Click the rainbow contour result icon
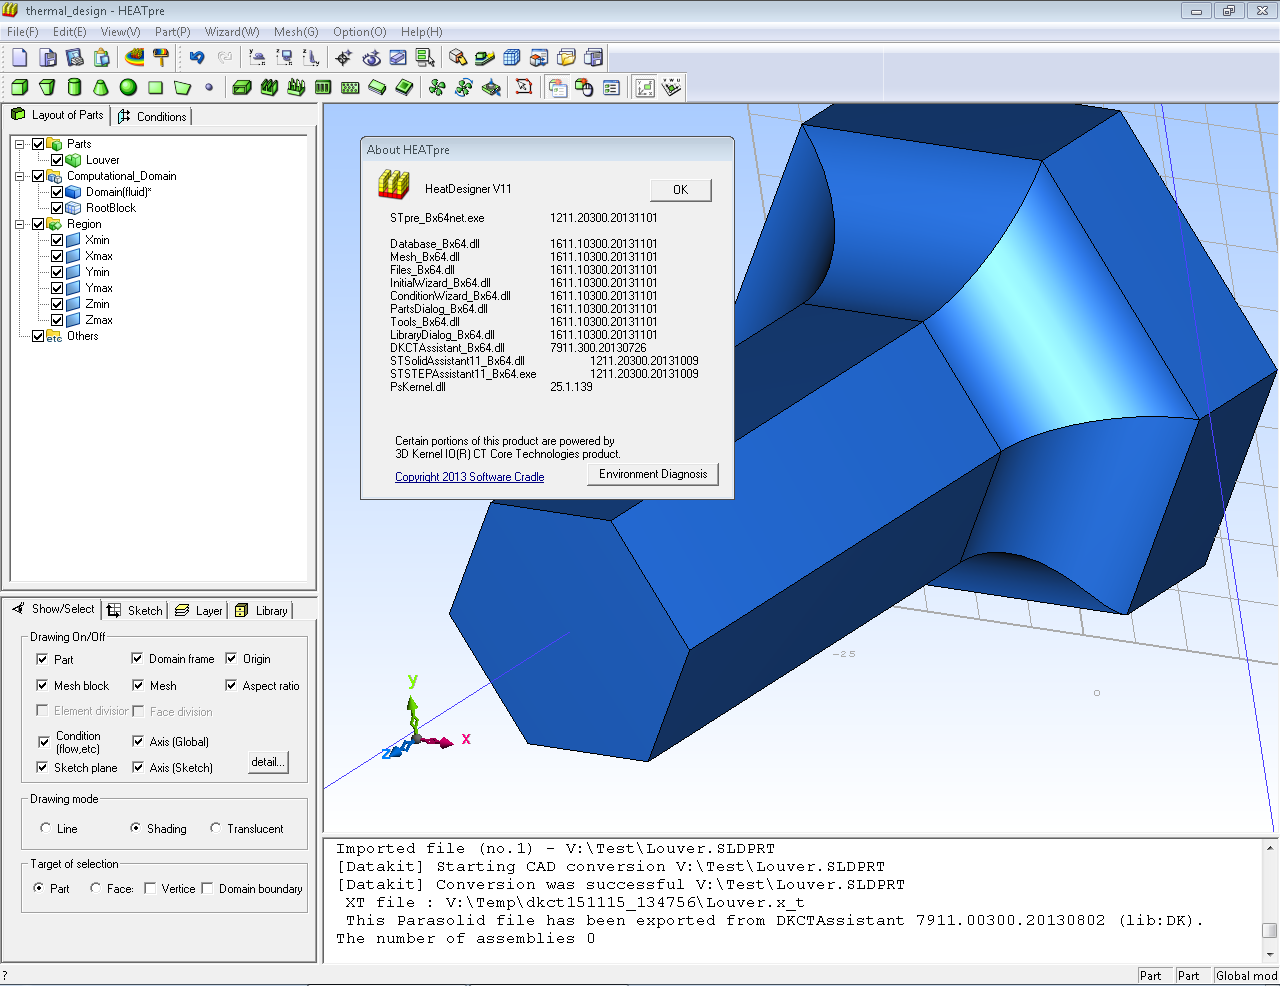 pos(134,57)
